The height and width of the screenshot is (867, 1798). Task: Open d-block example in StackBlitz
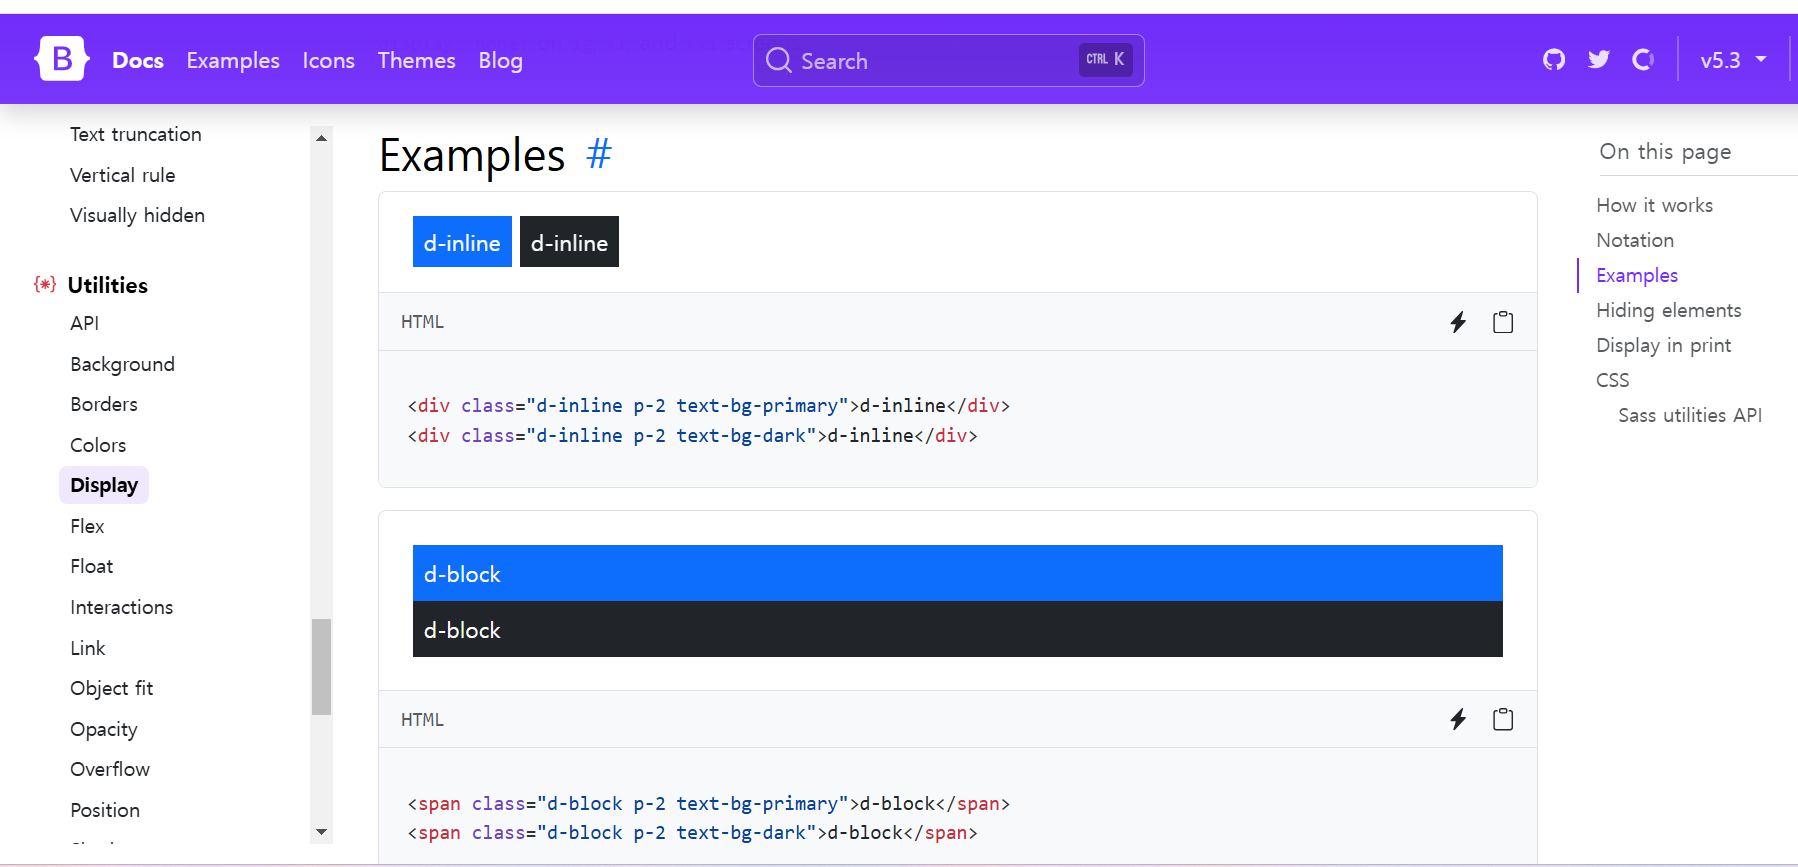pyautogui.click(x=1458, y=720)
